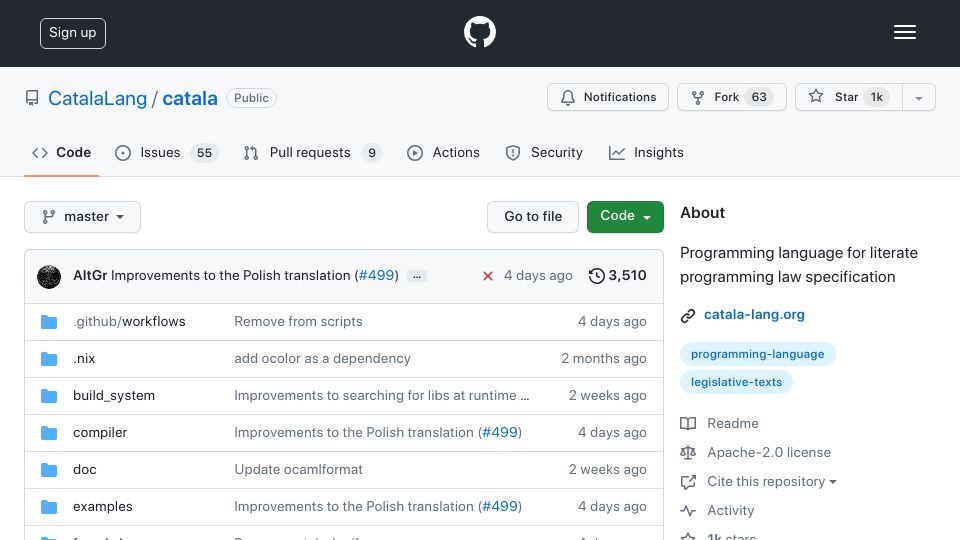Open #499 link in latest commit header
The image size is (960, 540).
[x=376, y=276]
